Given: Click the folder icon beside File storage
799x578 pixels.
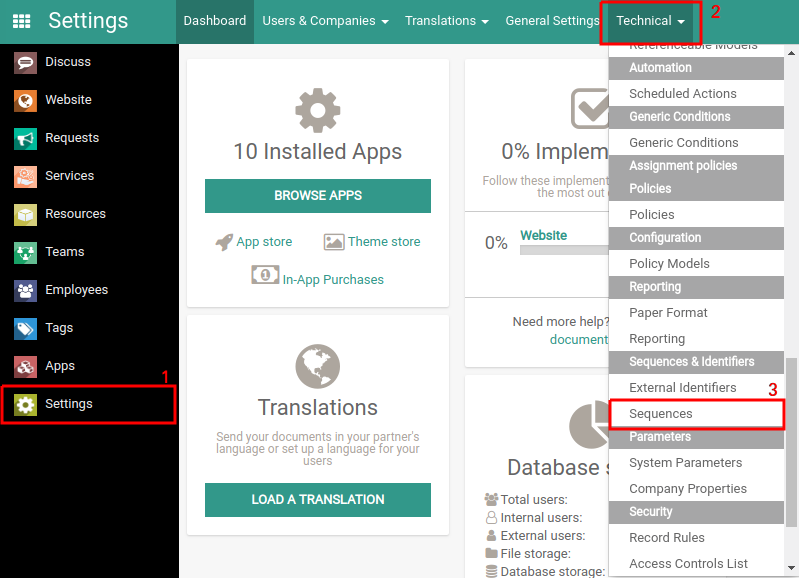Looking at the screenshot, I should pos(491,553).
